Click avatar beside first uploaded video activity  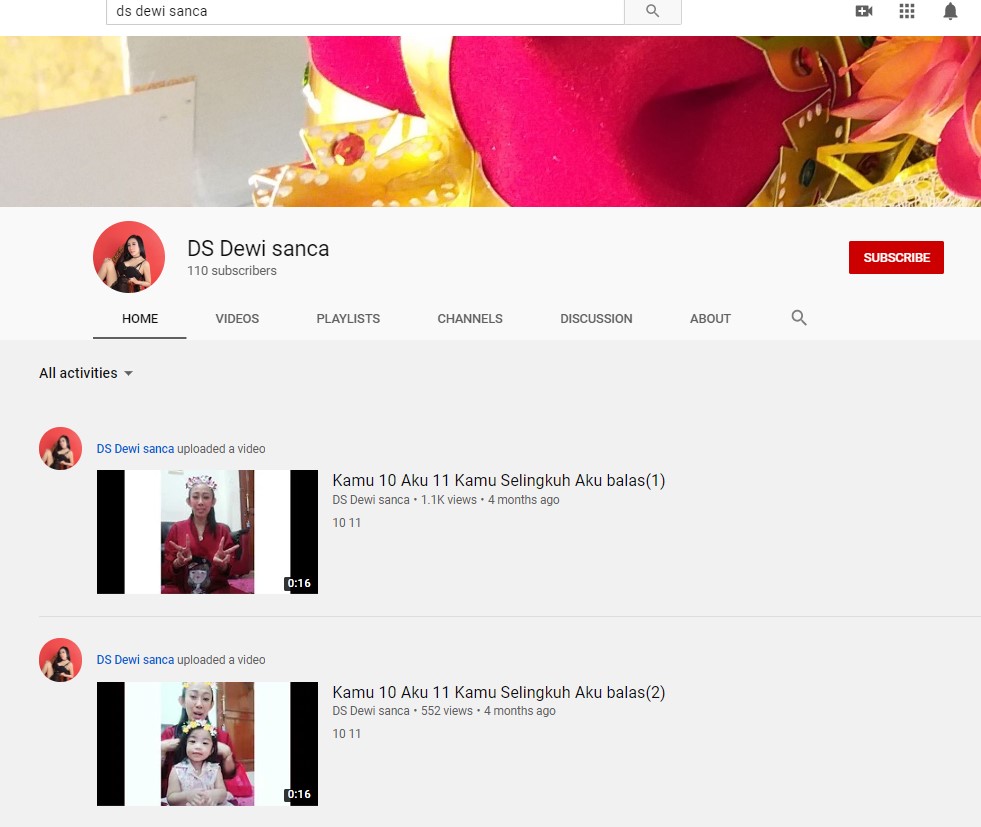pyautogui.click(x=61, y=449)
